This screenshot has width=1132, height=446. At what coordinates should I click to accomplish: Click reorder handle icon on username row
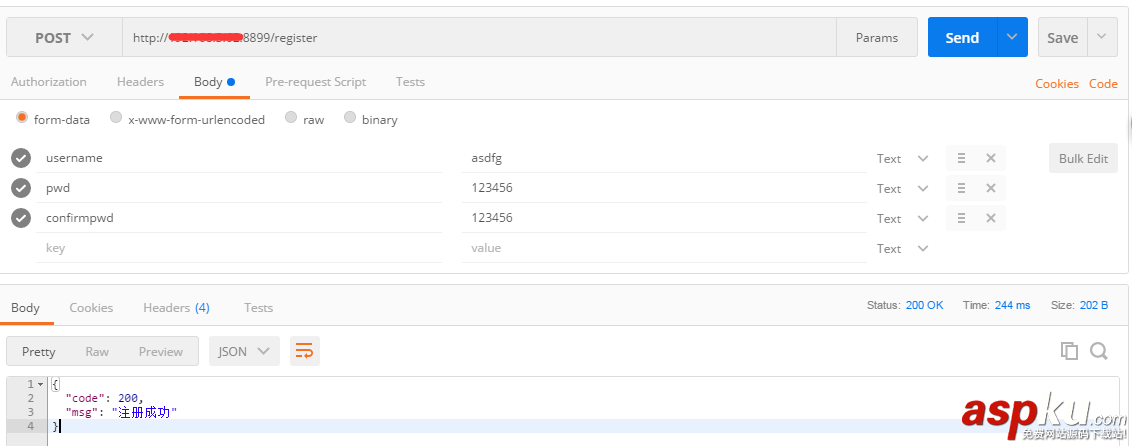pyautogui.click(x=961, y=158)
